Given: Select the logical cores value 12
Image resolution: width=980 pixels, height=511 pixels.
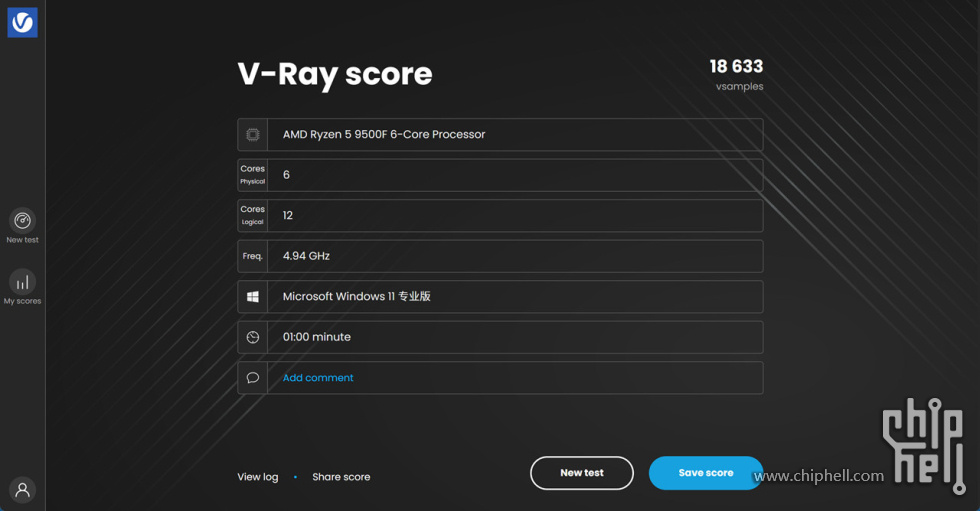Looking at the screenshot, I should point(288,216).
